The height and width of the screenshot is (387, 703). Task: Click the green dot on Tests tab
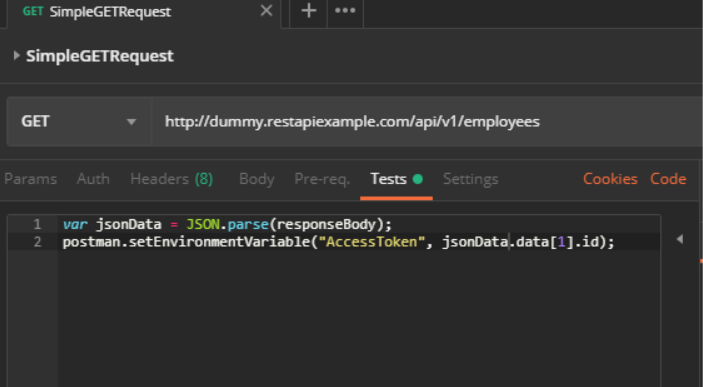click(418, 179)
